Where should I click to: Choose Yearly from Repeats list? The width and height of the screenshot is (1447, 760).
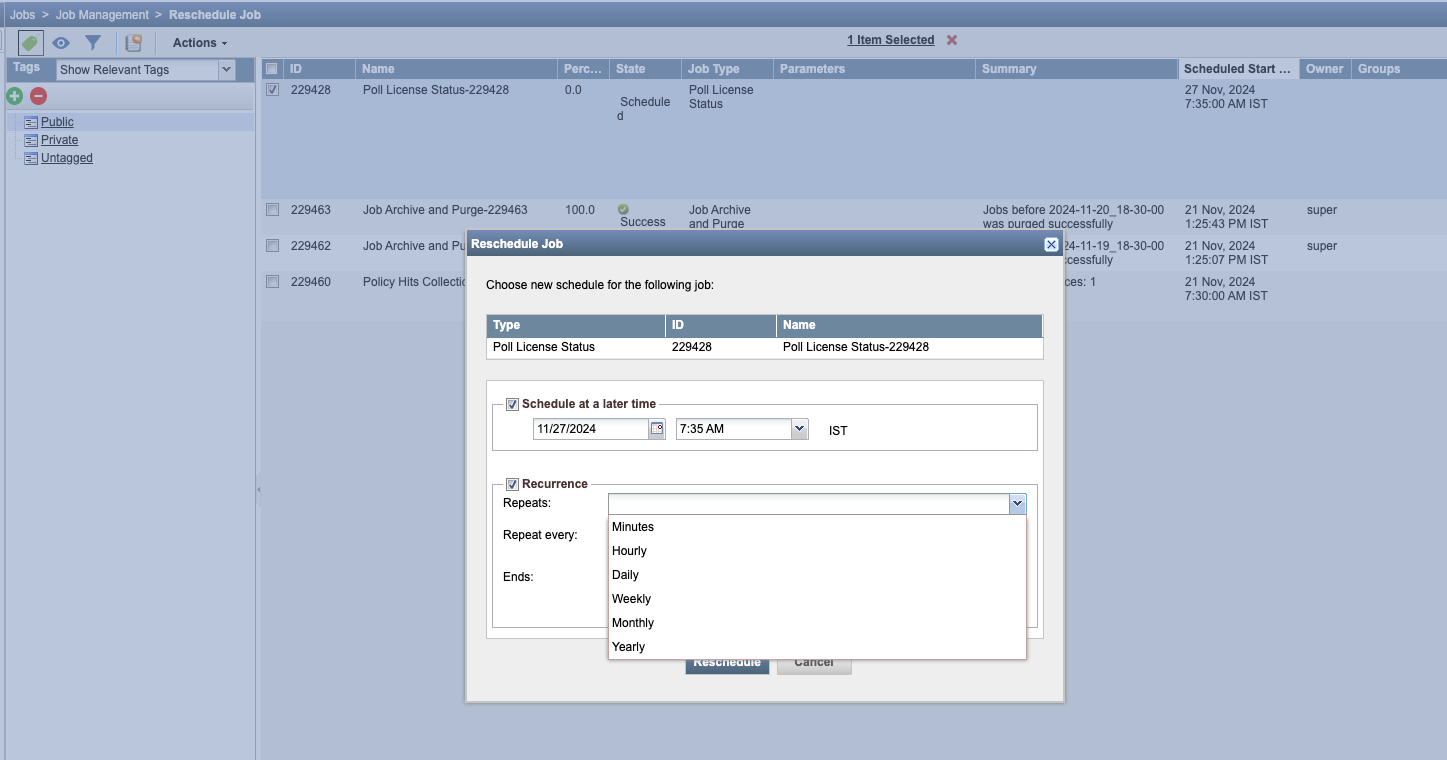tap(817, 647)
